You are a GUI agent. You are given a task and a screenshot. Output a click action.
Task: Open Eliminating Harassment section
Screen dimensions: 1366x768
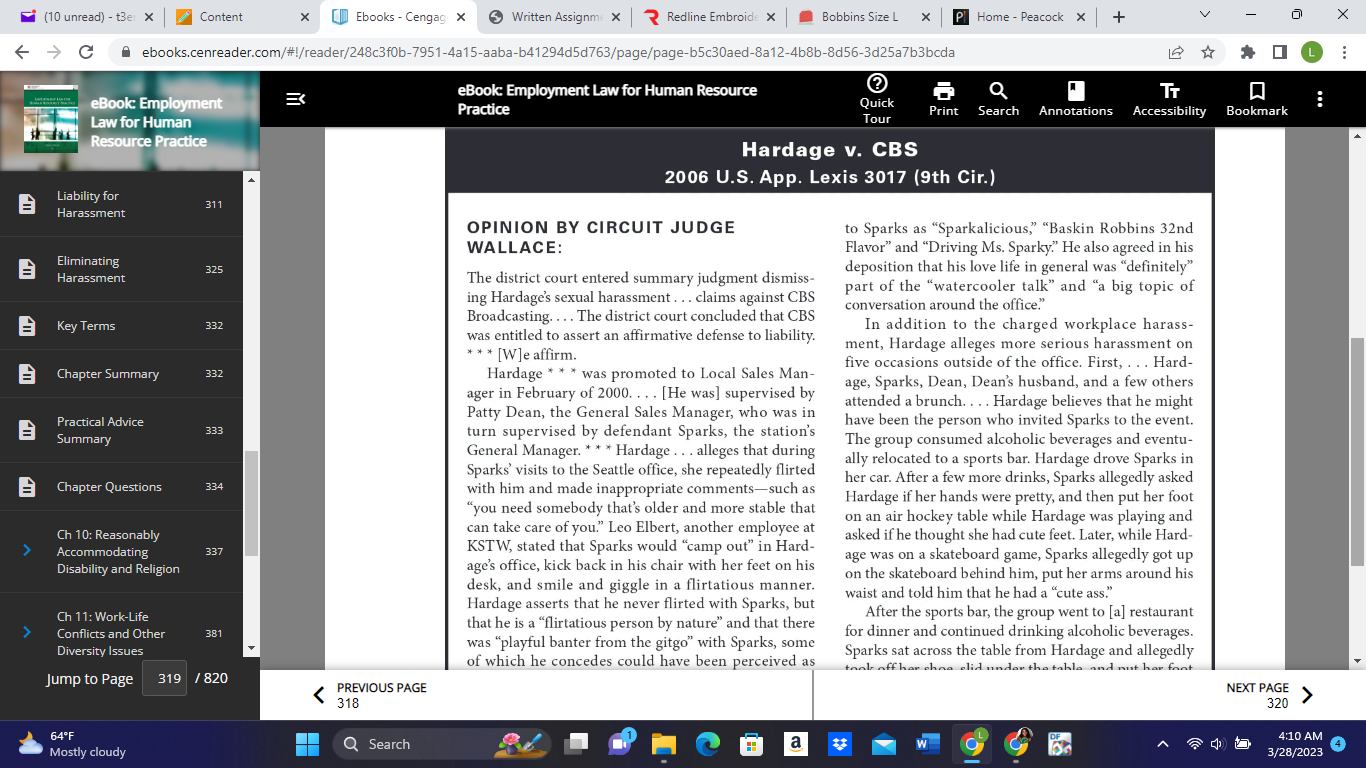tap(121, 269)
